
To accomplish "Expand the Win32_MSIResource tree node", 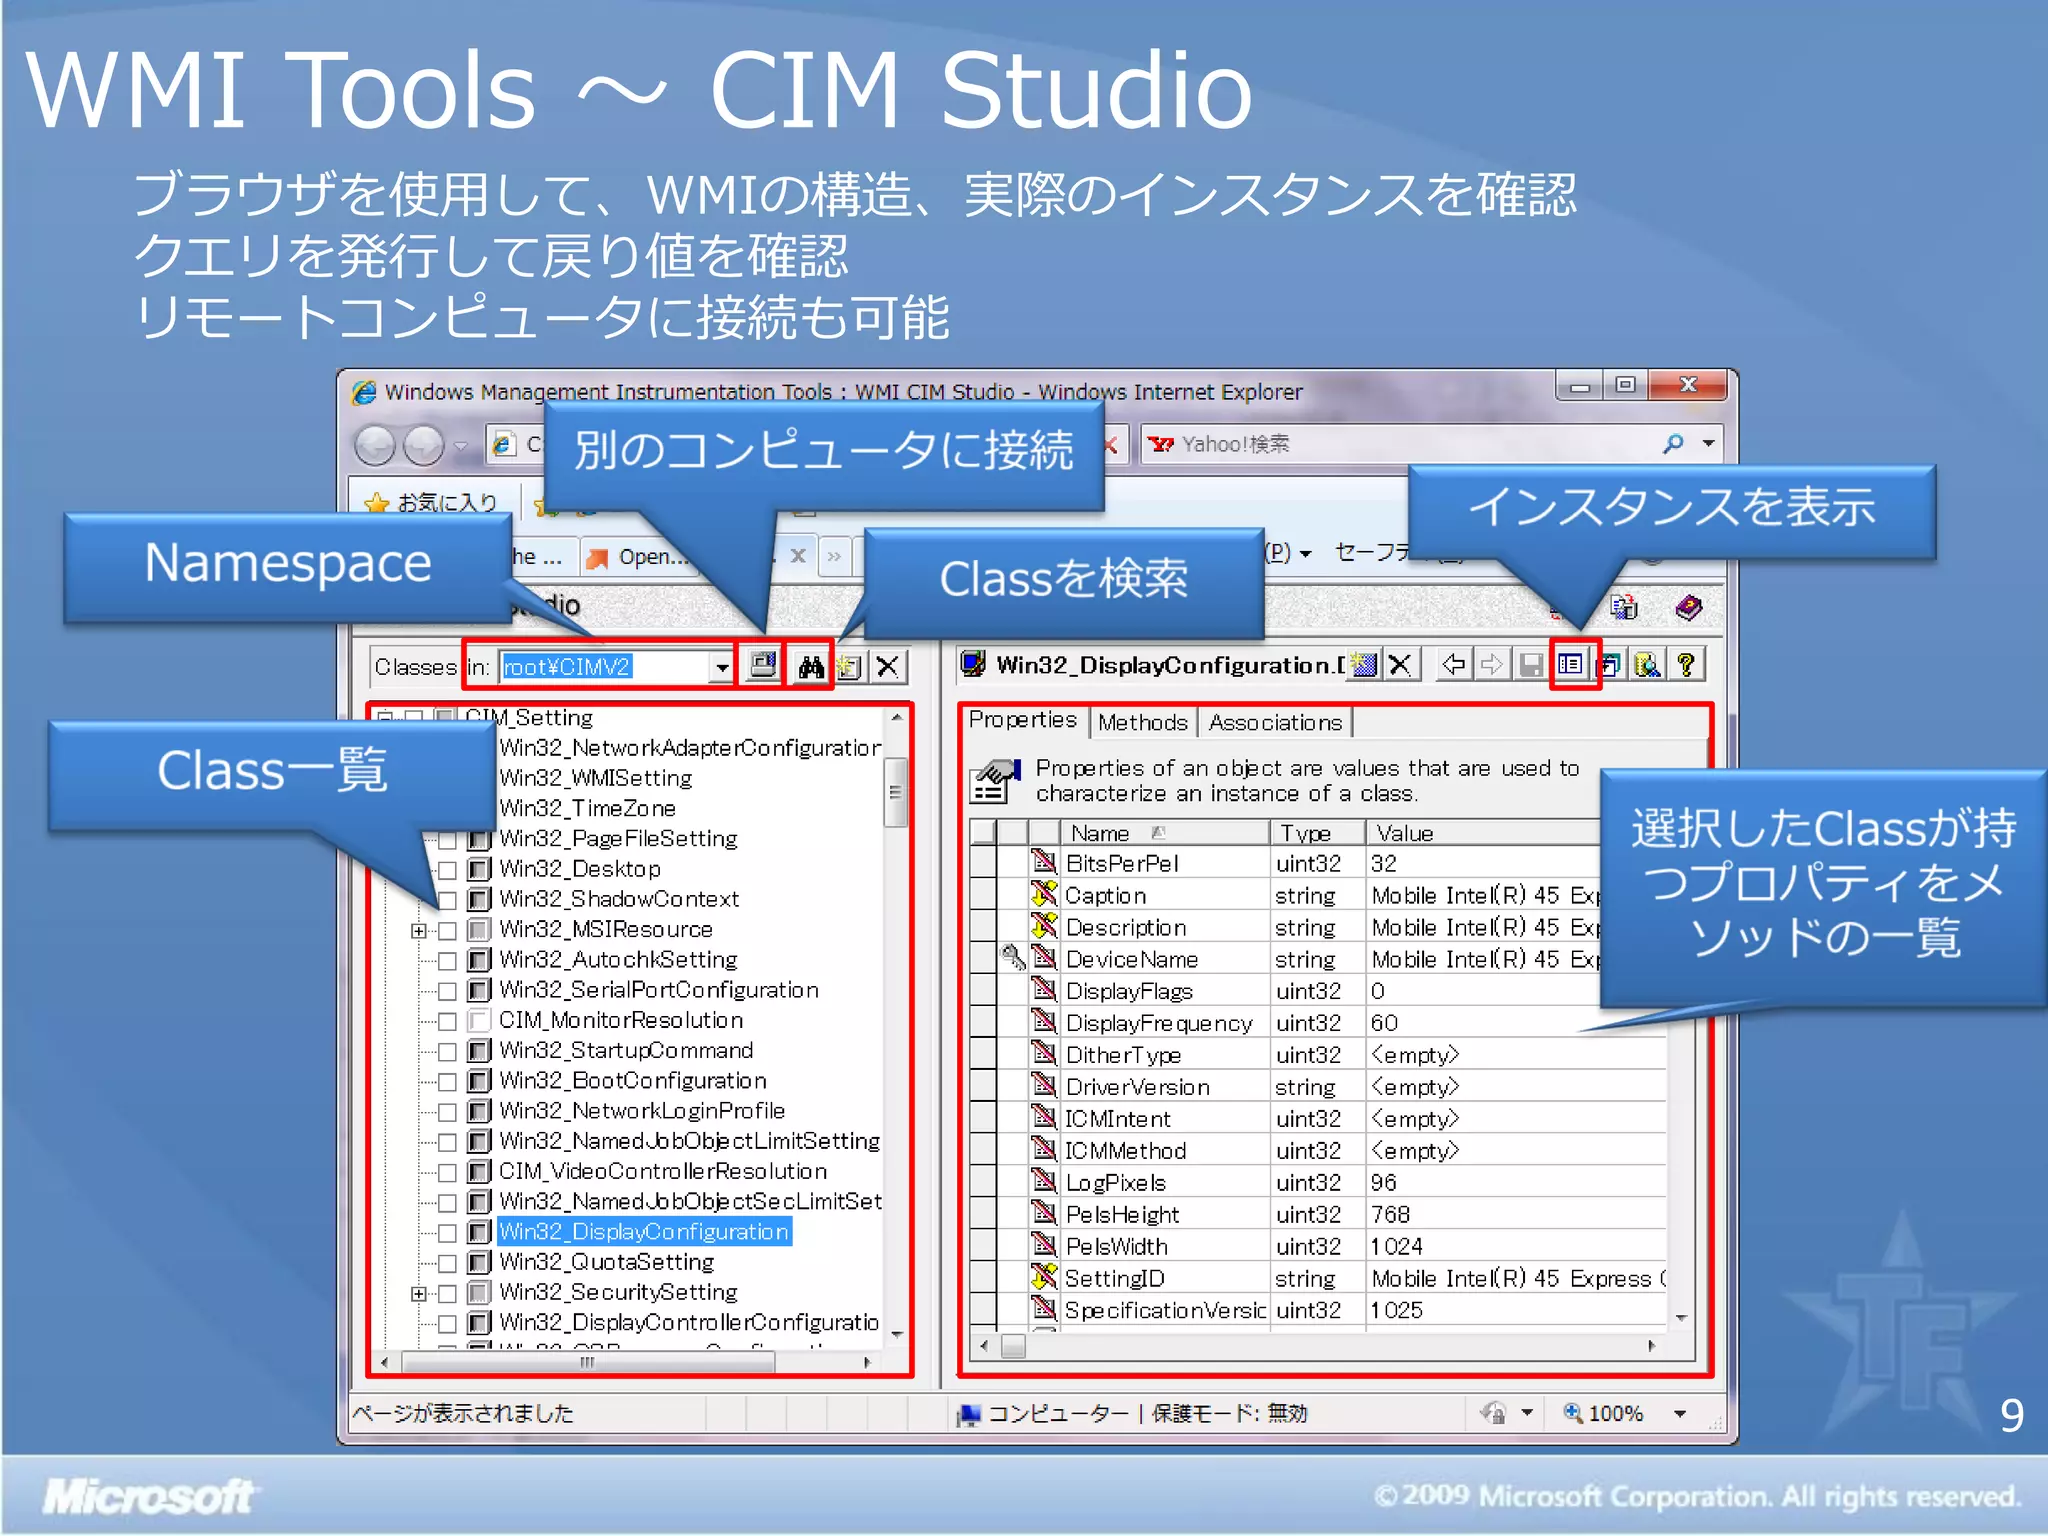I will click(x=418, y=931).
